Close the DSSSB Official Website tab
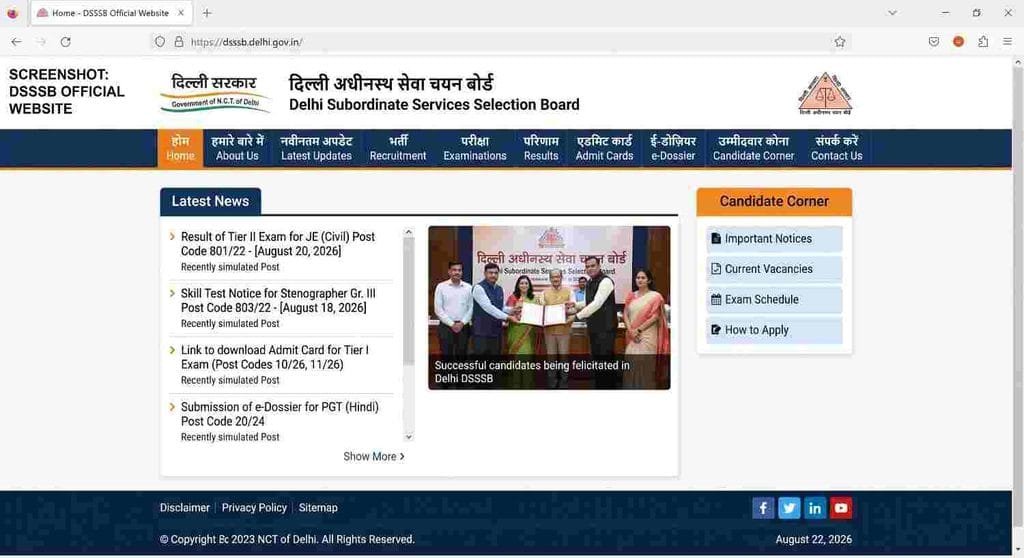The height and width of the screenshot is (558, 1024). click(x=181, y=13)
